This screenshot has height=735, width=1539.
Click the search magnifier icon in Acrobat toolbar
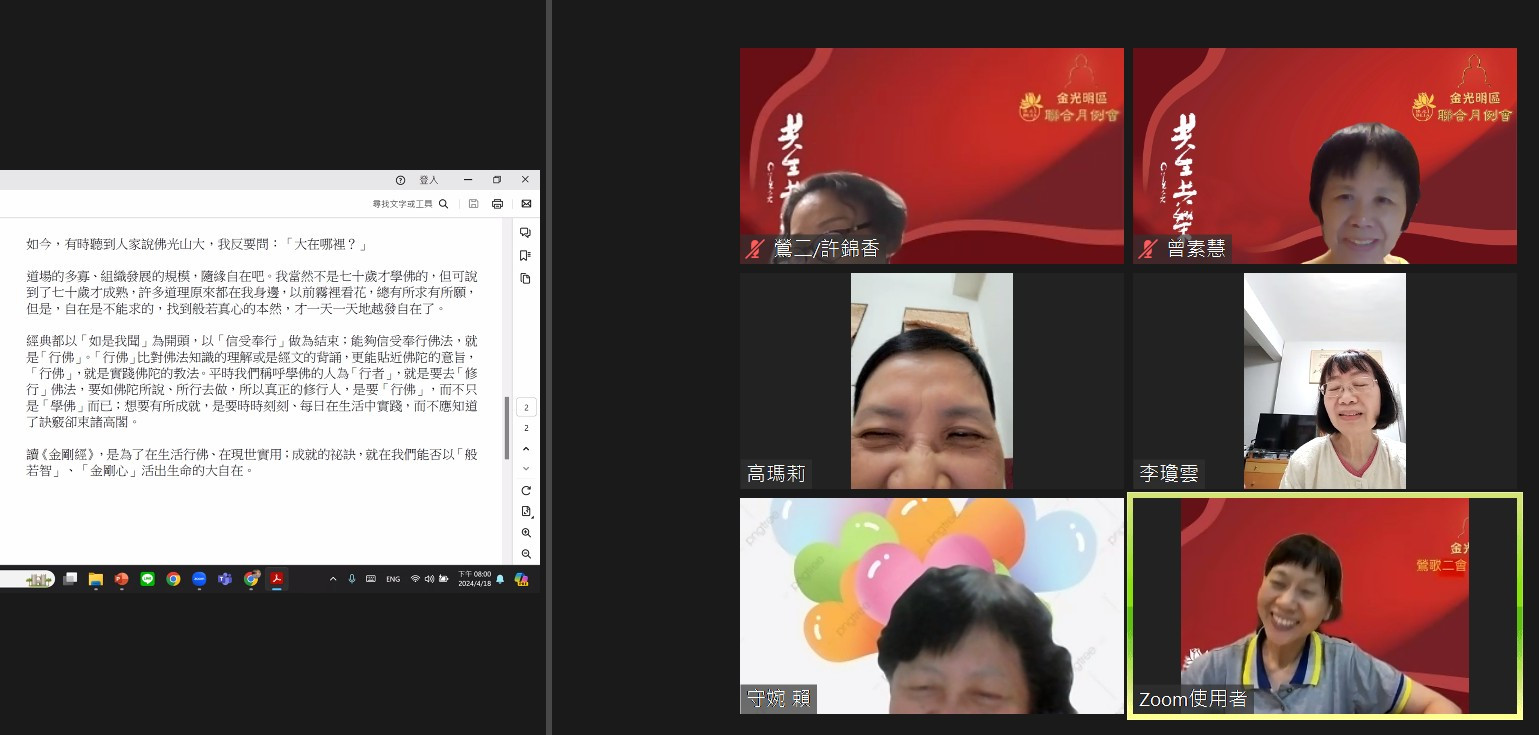[443, 204]
